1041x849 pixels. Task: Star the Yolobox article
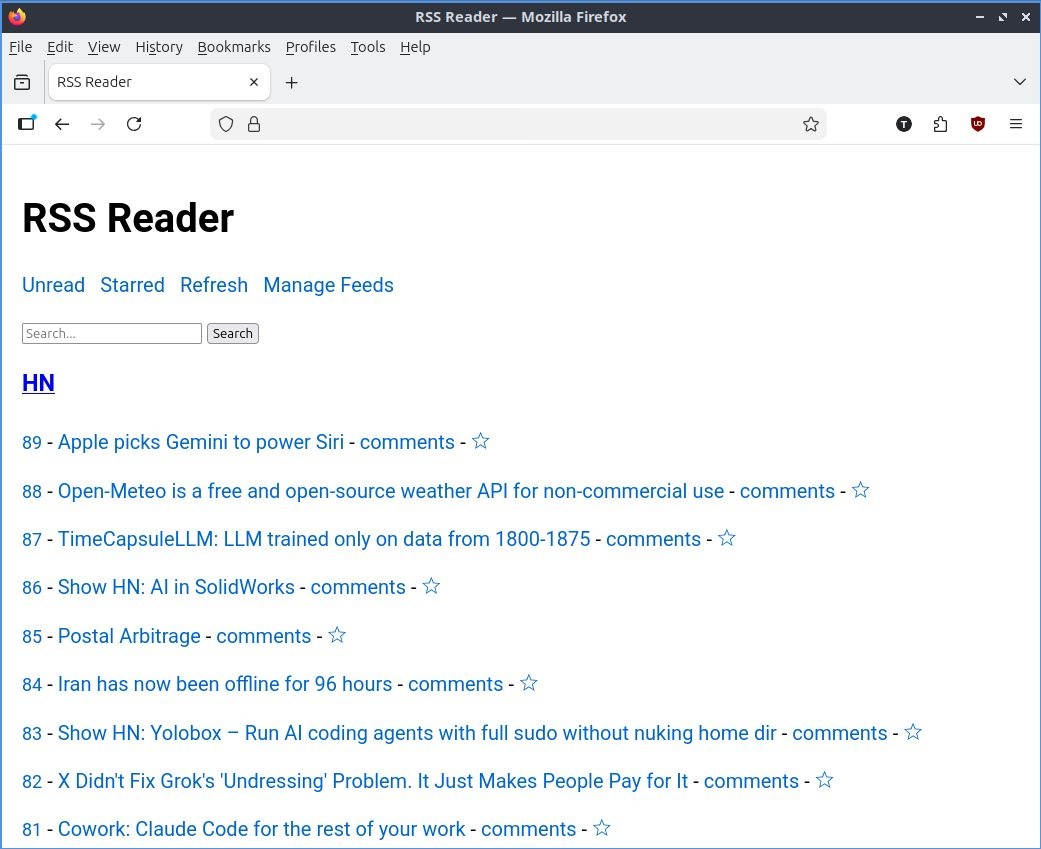pyautogui.click(x=914, y=732)
